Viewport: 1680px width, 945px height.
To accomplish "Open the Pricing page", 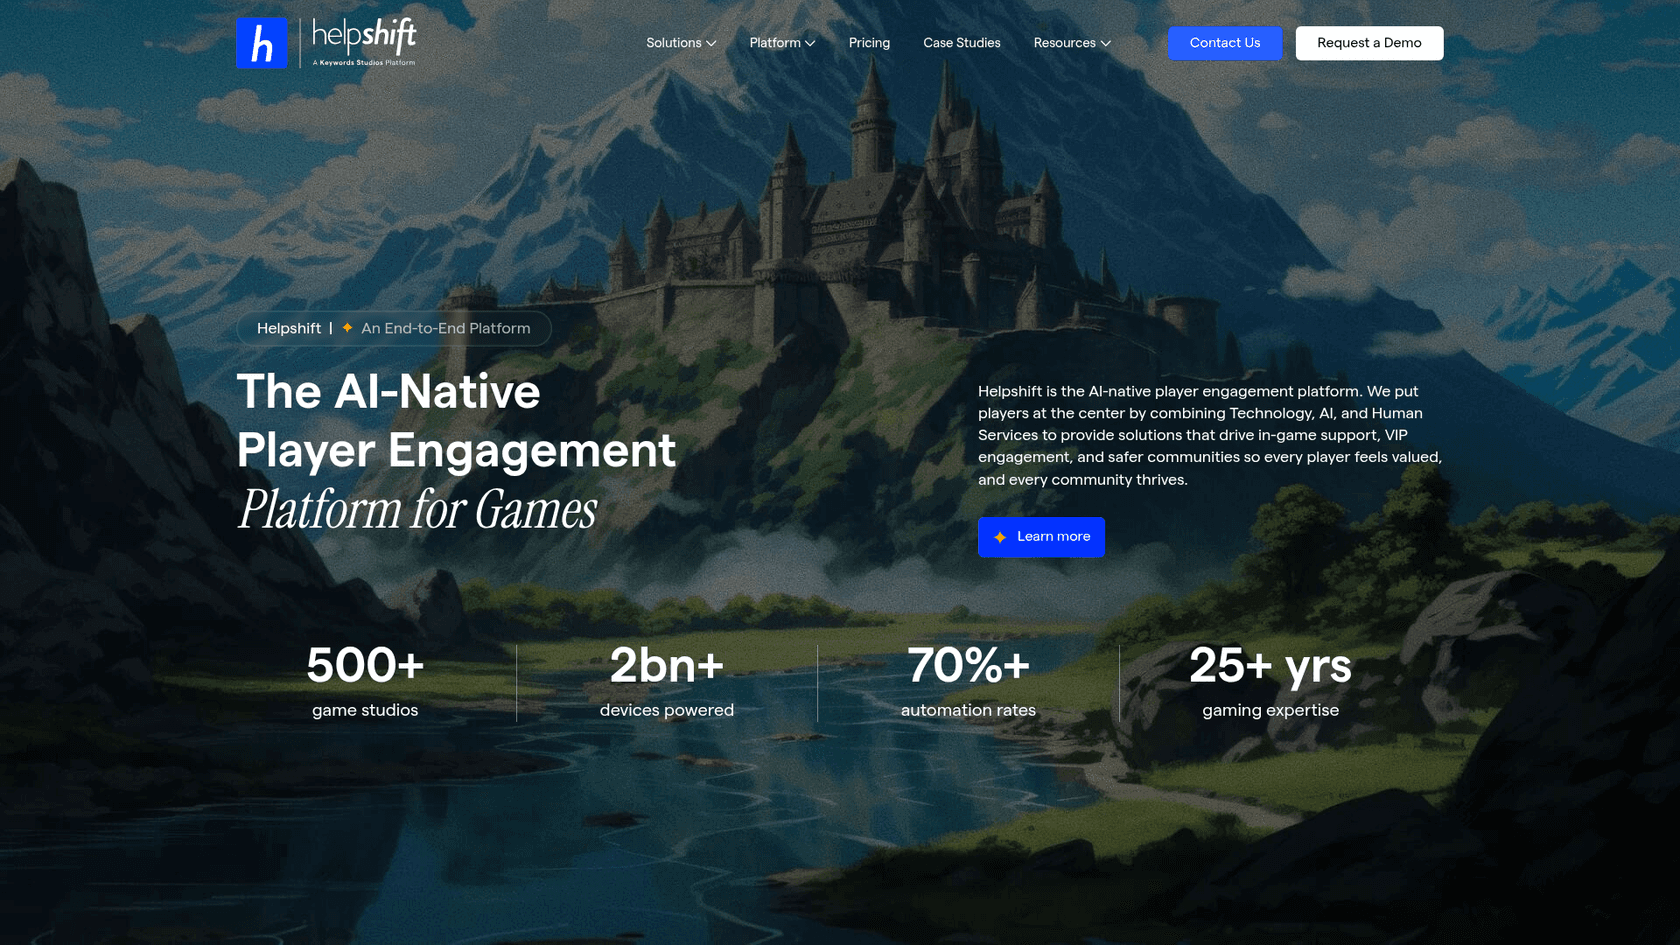I will pyautogui.click(x=869, y=43).
